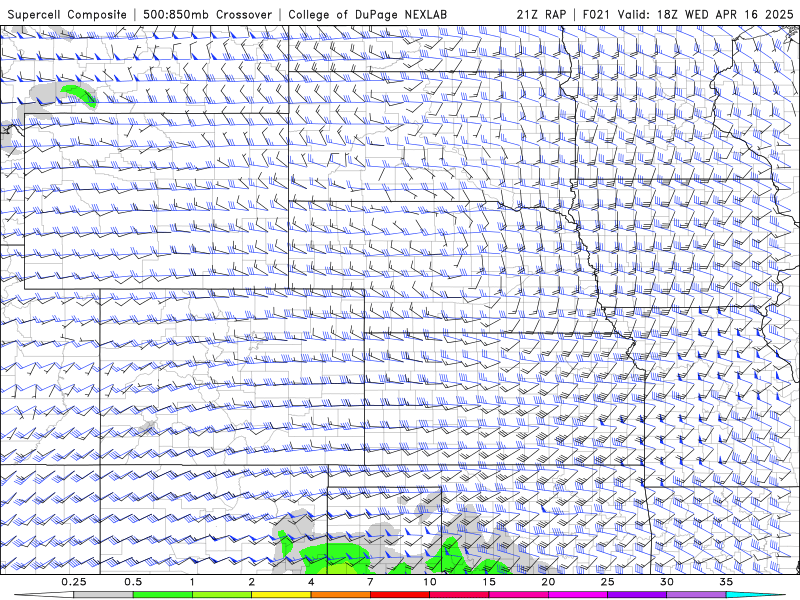Click the 0.5 legend value
Image resolution: width=800 pixels, height=600 pixels.
coord(133,582)
